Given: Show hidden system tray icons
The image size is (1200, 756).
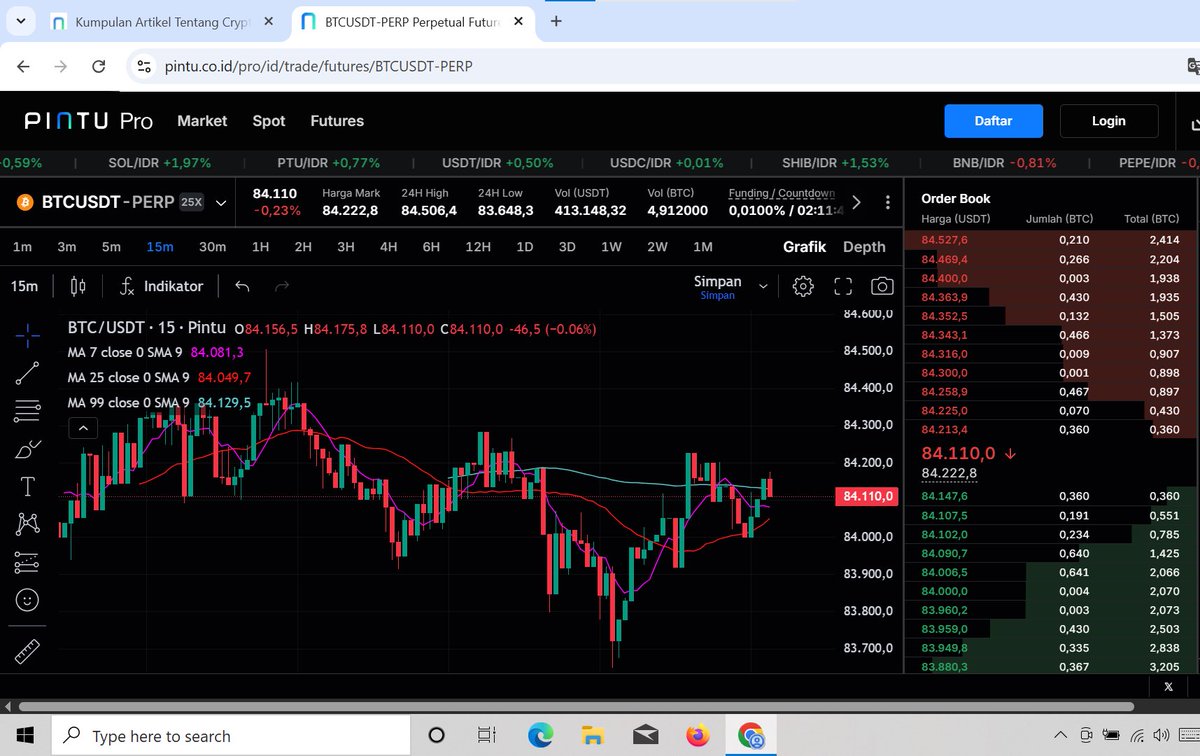Looking at the screenshot, I should coord(1059,736).
